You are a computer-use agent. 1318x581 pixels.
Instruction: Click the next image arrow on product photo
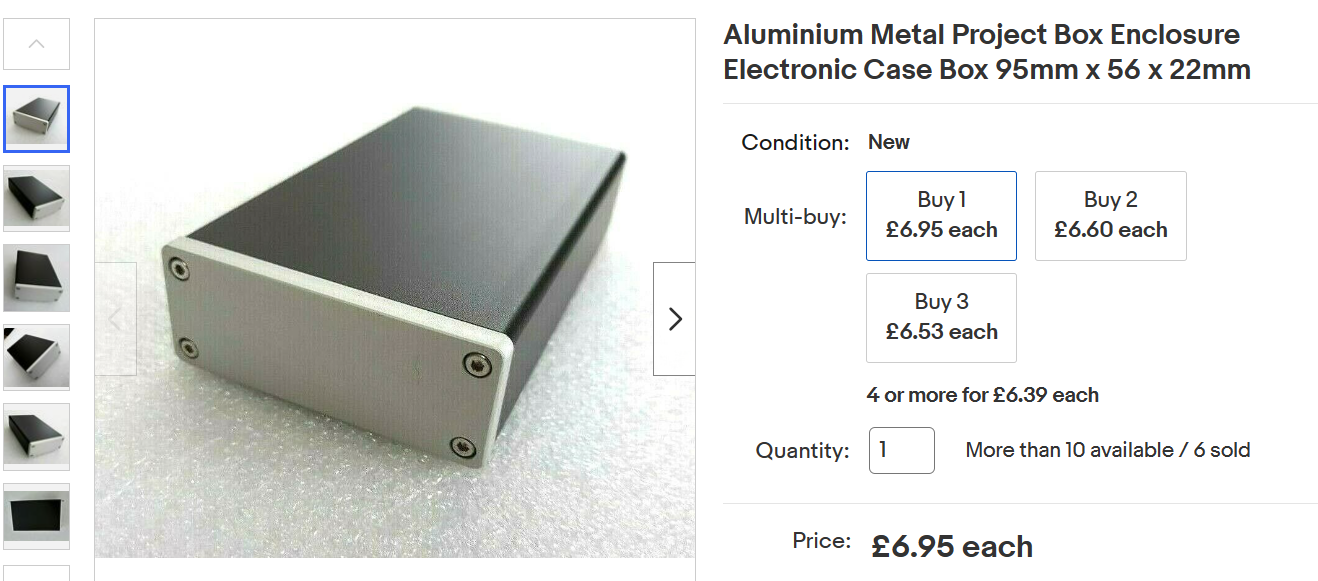pos(674,319)
